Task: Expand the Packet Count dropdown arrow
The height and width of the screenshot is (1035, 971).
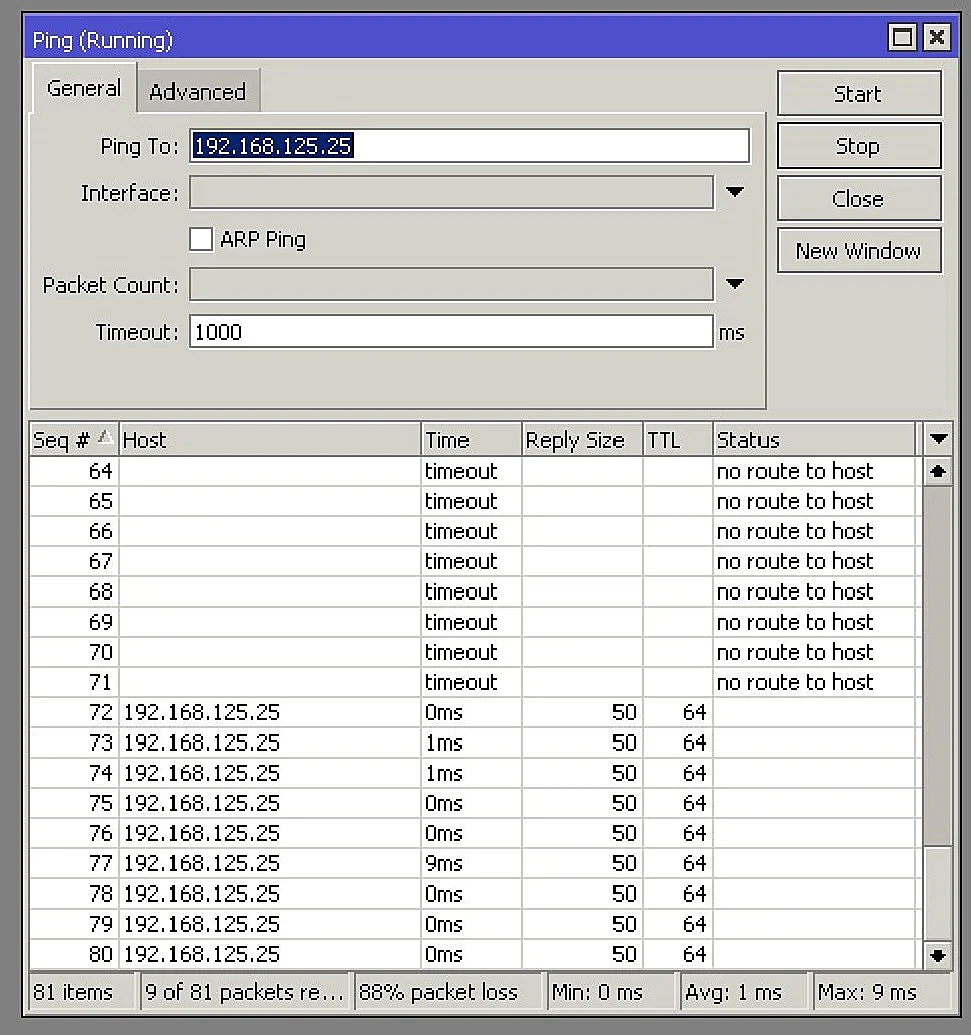Action: coord(735,285)
